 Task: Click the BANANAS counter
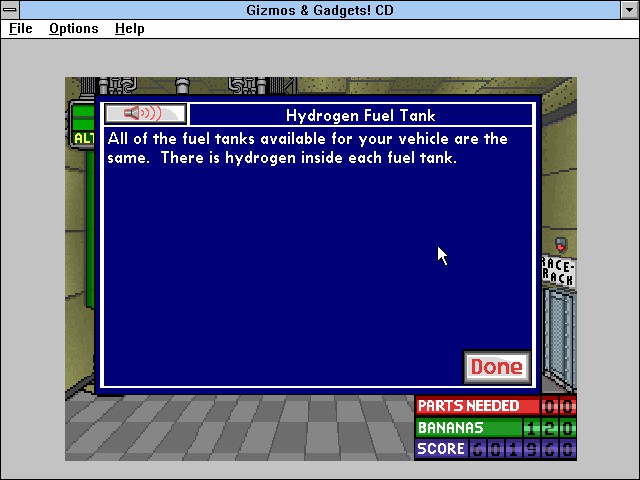coord(496,427)
